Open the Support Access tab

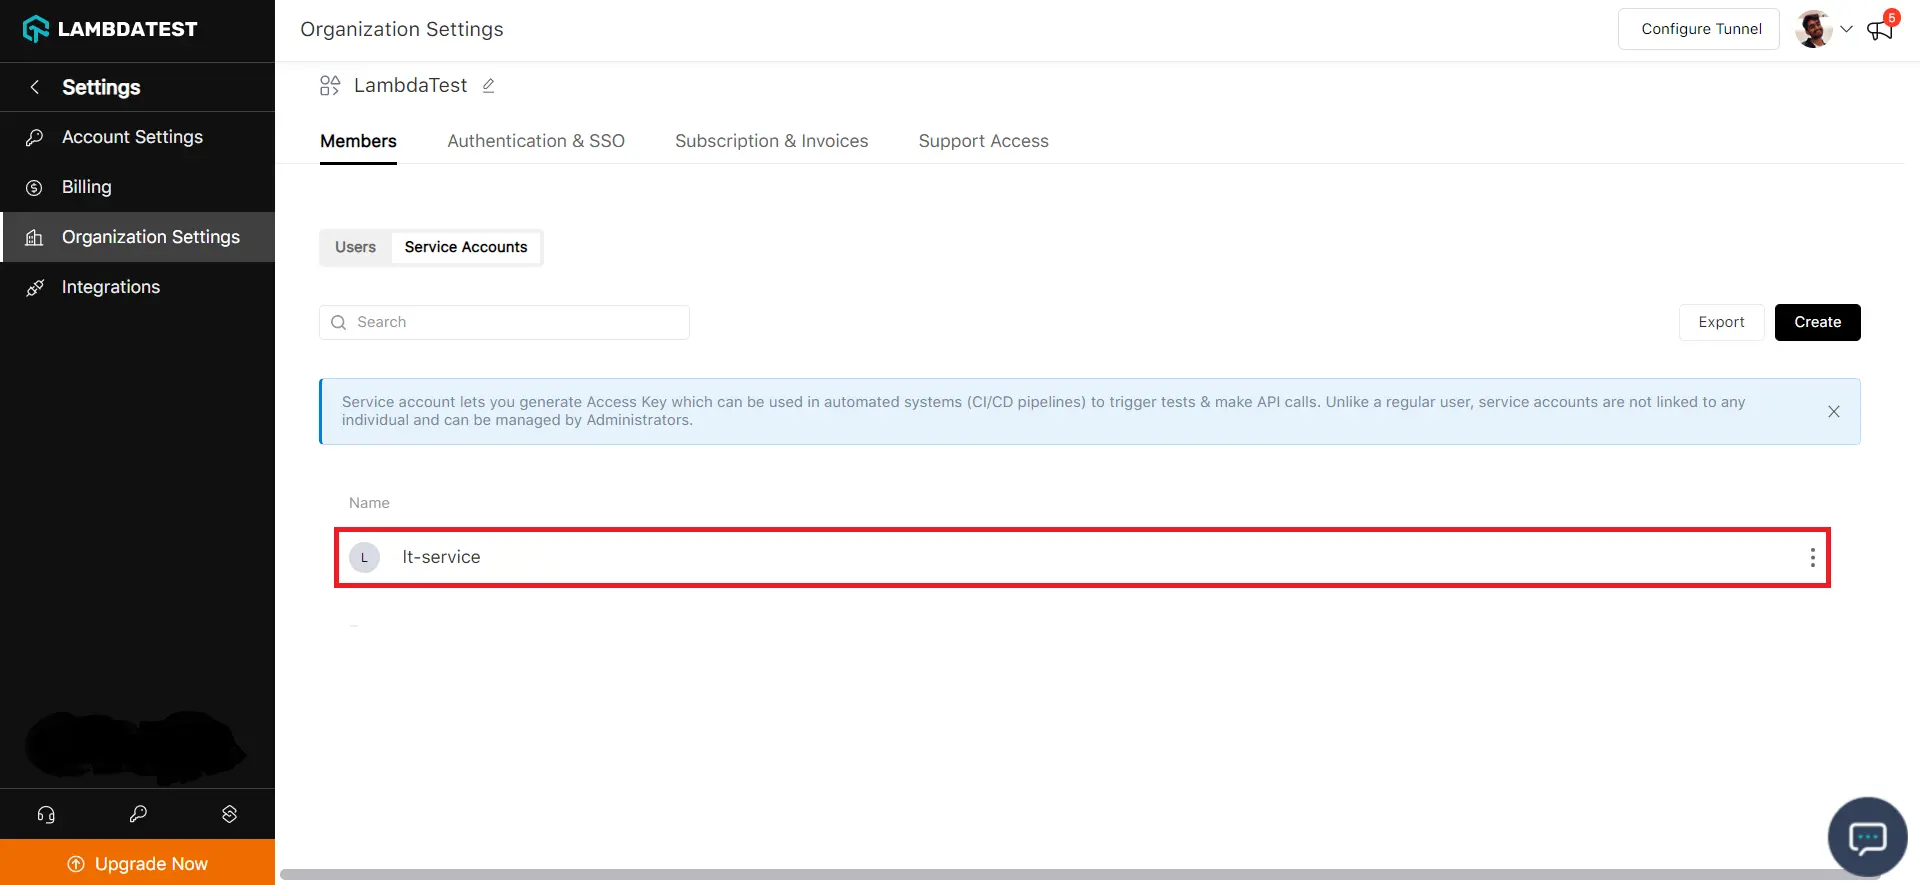983,141
